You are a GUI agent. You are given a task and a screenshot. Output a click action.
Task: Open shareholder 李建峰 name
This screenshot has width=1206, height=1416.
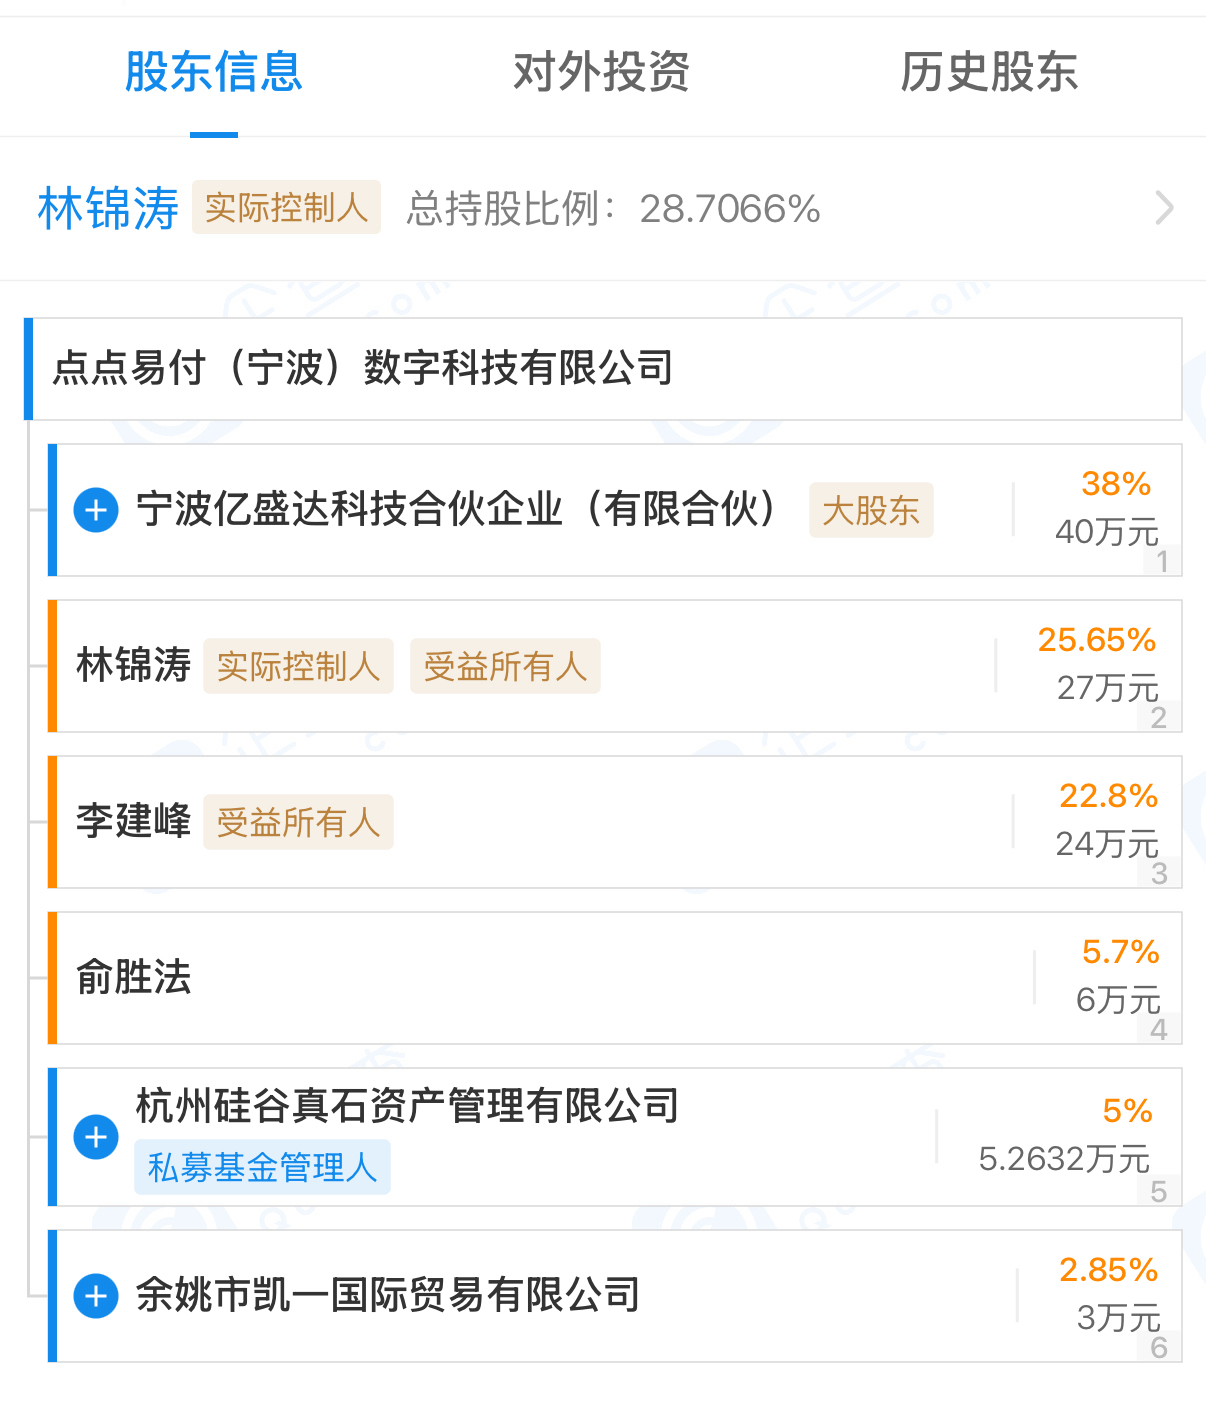(x=133, y=822)
